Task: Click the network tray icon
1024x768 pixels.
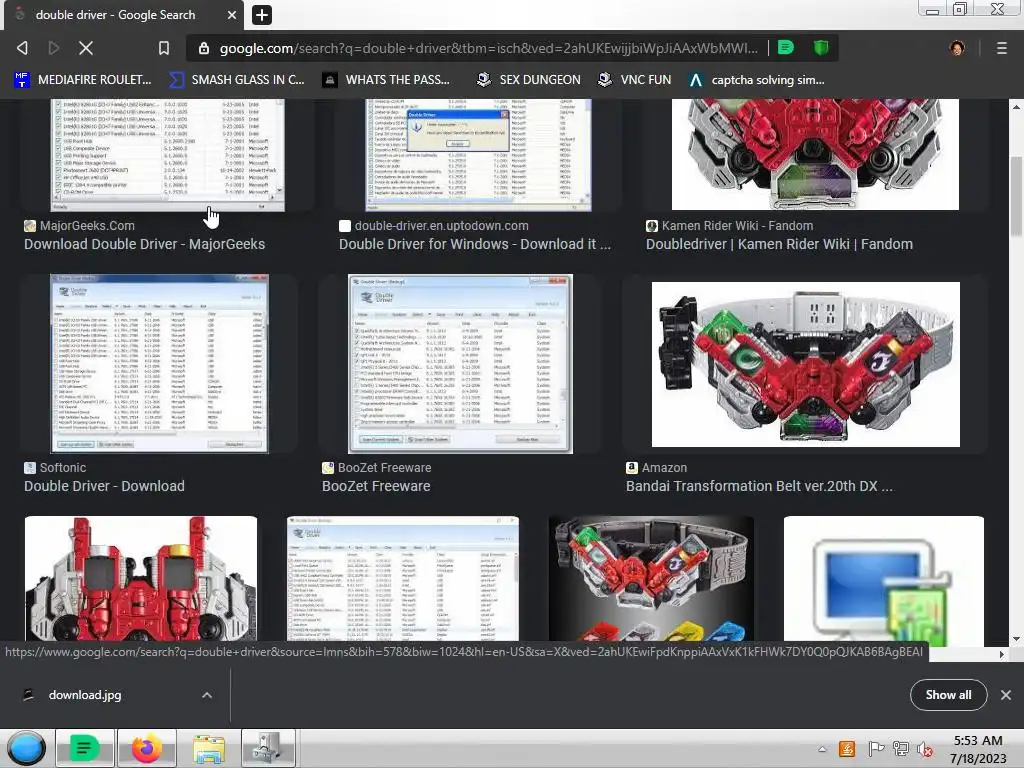Action: point(901,749)
